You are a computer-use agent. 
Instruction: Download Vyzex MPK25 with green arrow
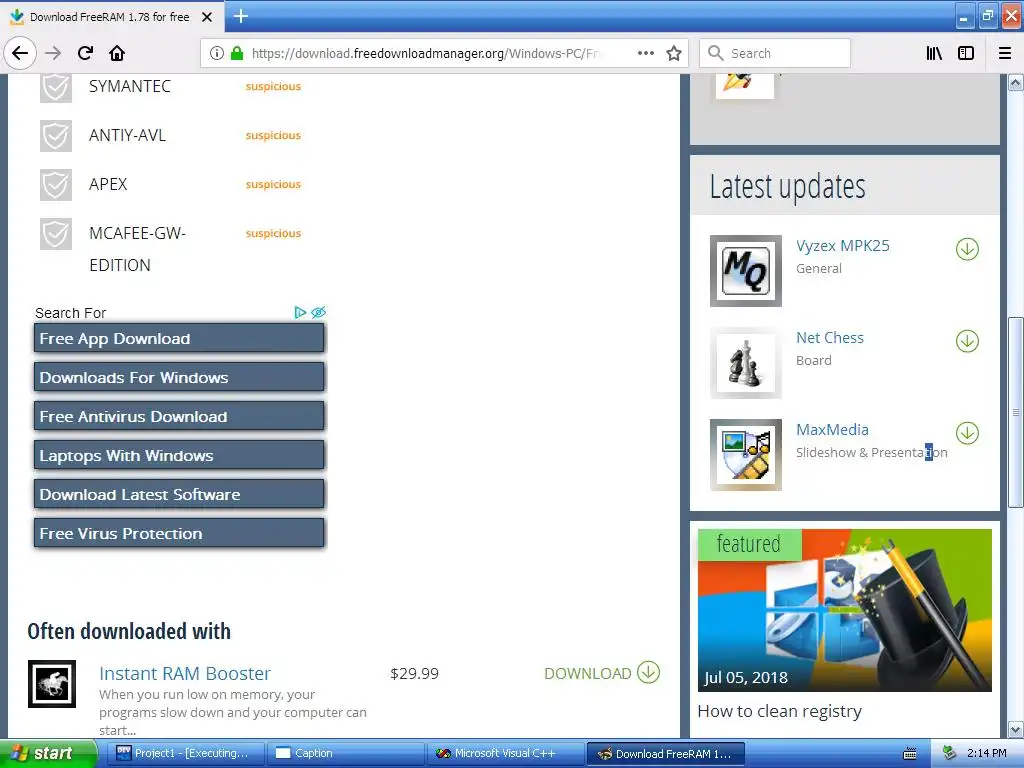tap(967, 249)
